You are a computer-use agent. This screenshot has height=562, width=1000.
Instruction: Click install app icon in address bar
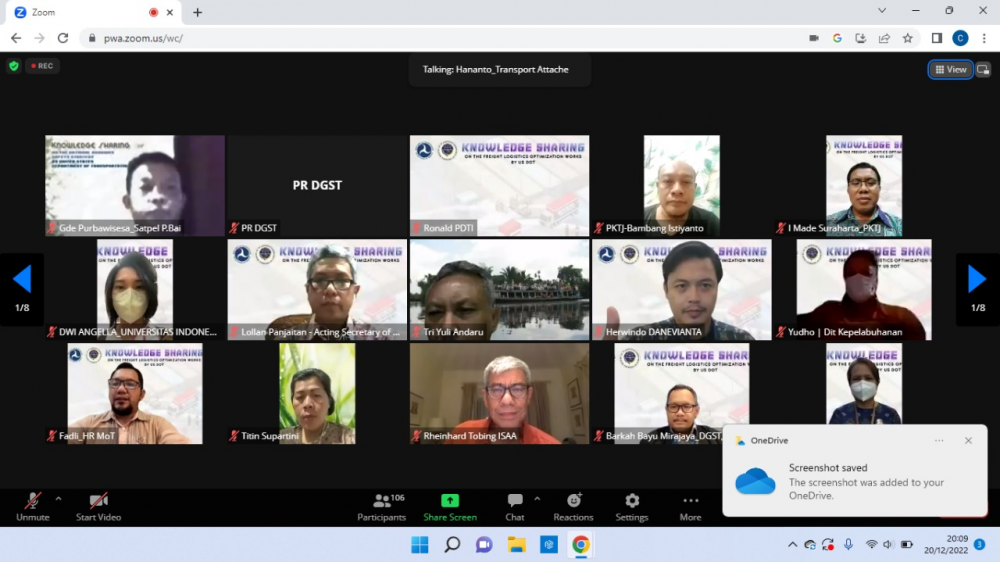click(x=860, y=38)
